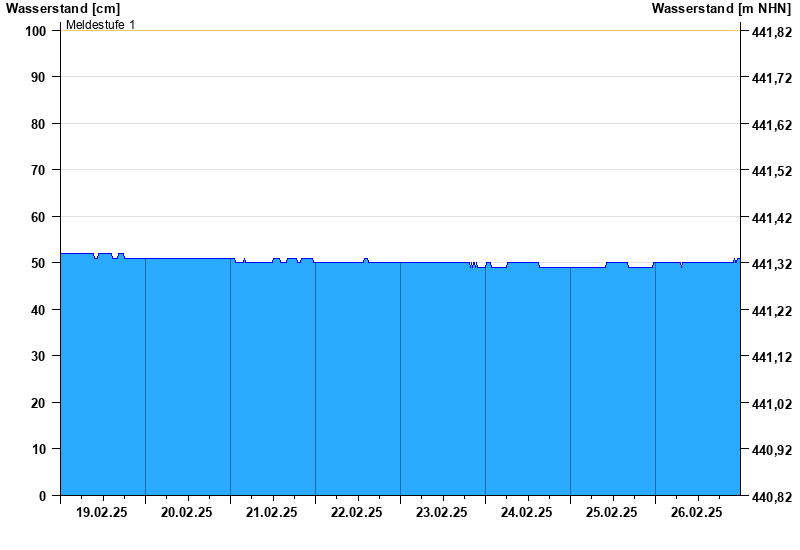Click the 'Wasserstand [cm]' axis title
This screenshot has height=550, width=800.
click(x=62, y=8)
